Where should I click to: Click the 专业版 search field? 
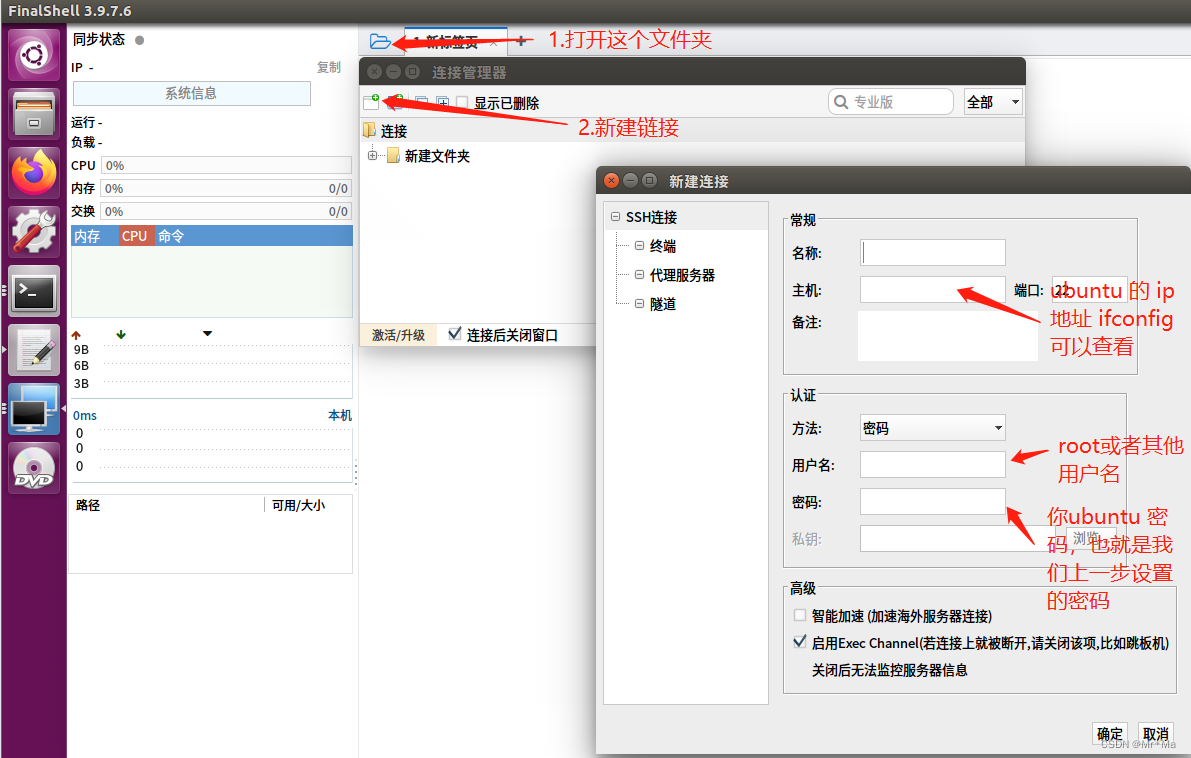point(890,102)
